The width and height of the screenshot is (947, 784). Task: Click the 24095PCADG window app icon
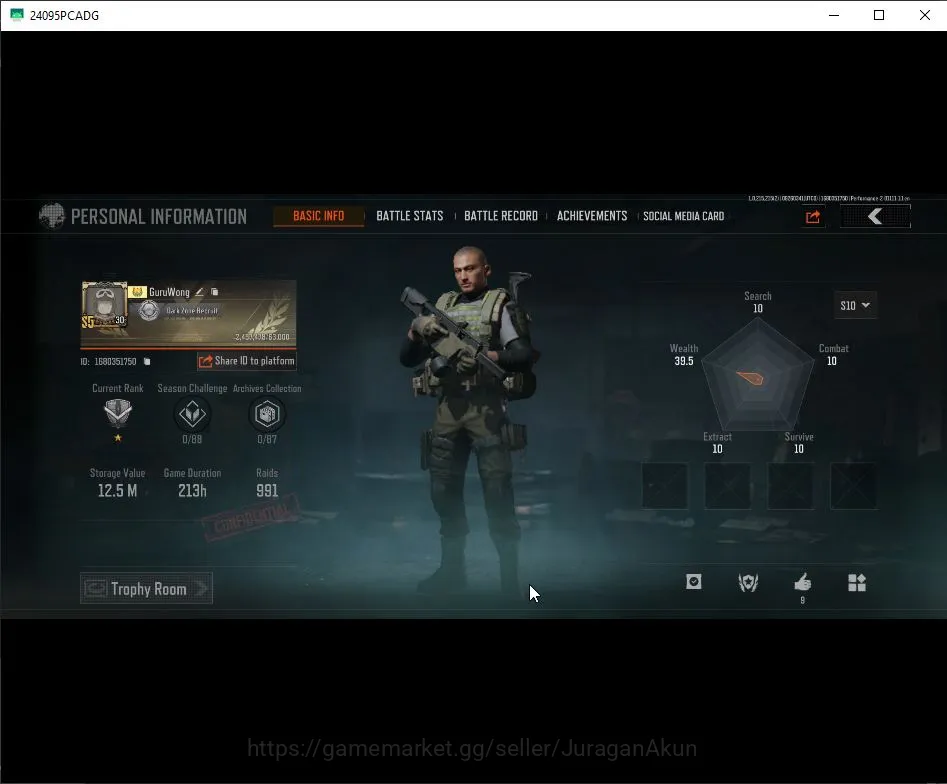pyautogui.click(x=17, y=15)
